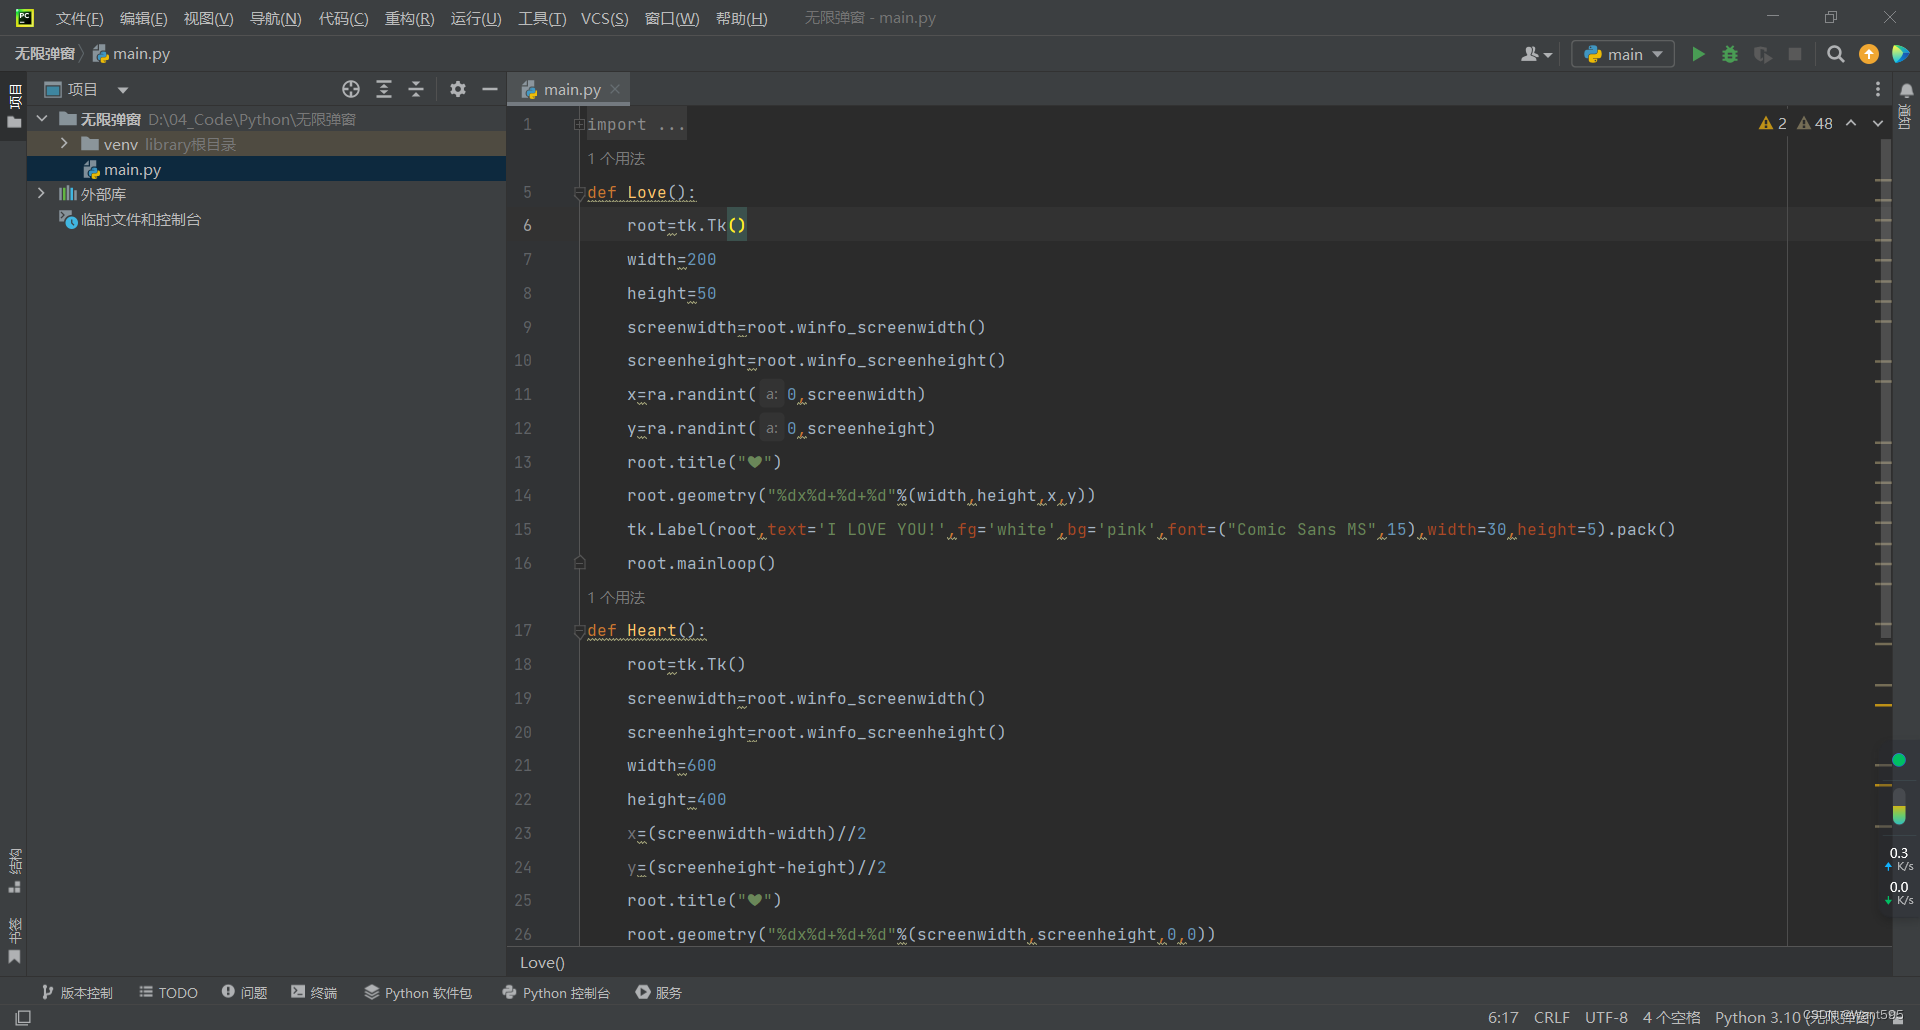Screen dimensions: 1920x1030
Task: Click the CRLF line separator status
Action: tap(1551, 1017)
